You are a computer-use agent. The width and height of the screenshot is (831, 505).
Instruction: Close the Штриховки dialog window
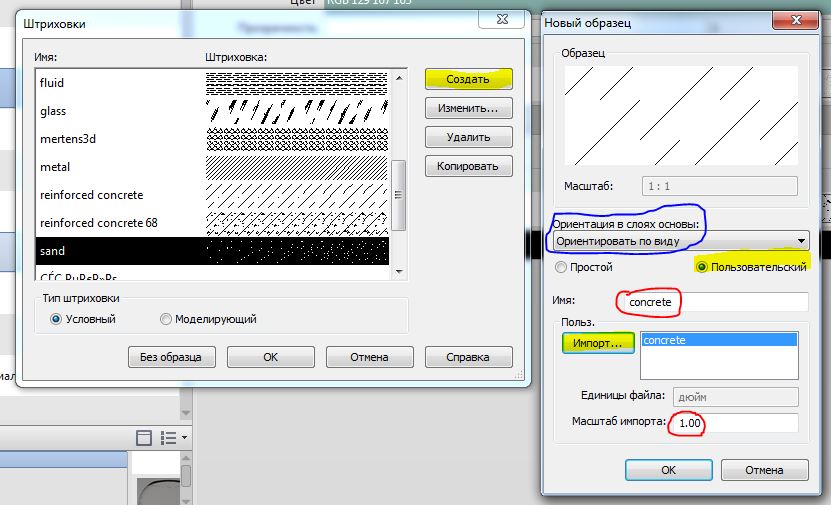point(502,19)
